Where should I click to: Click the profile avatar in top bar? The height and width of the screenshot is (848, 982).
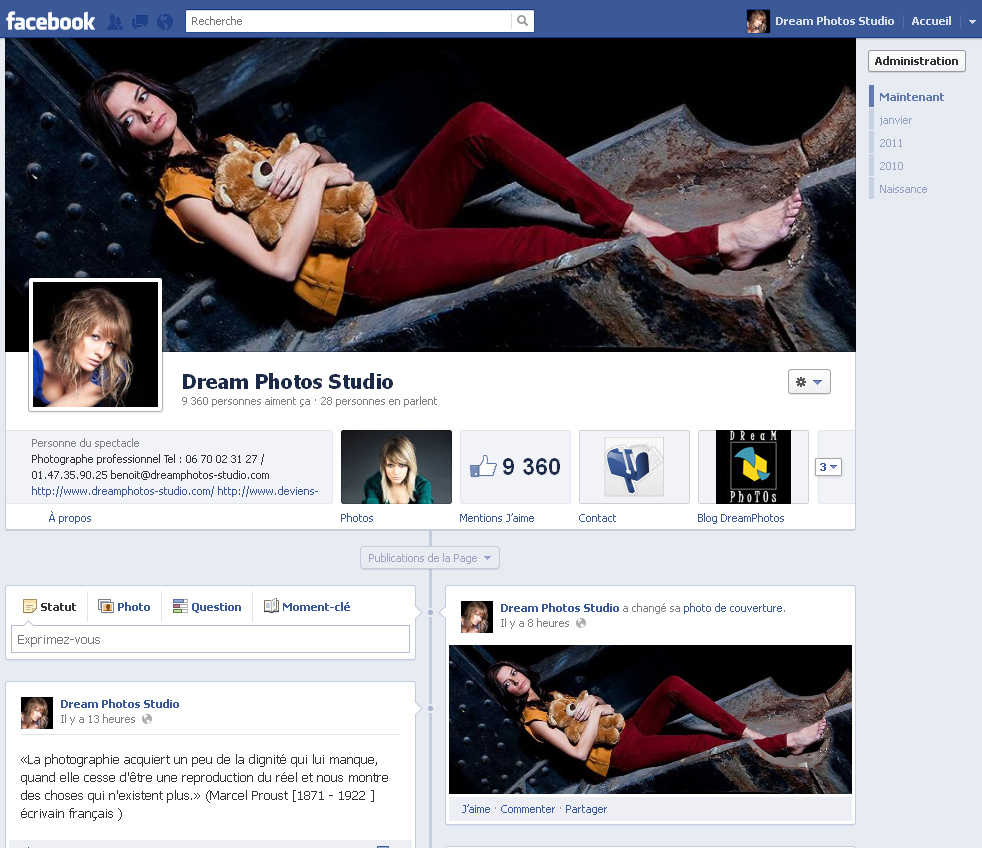tap(758, 21)
